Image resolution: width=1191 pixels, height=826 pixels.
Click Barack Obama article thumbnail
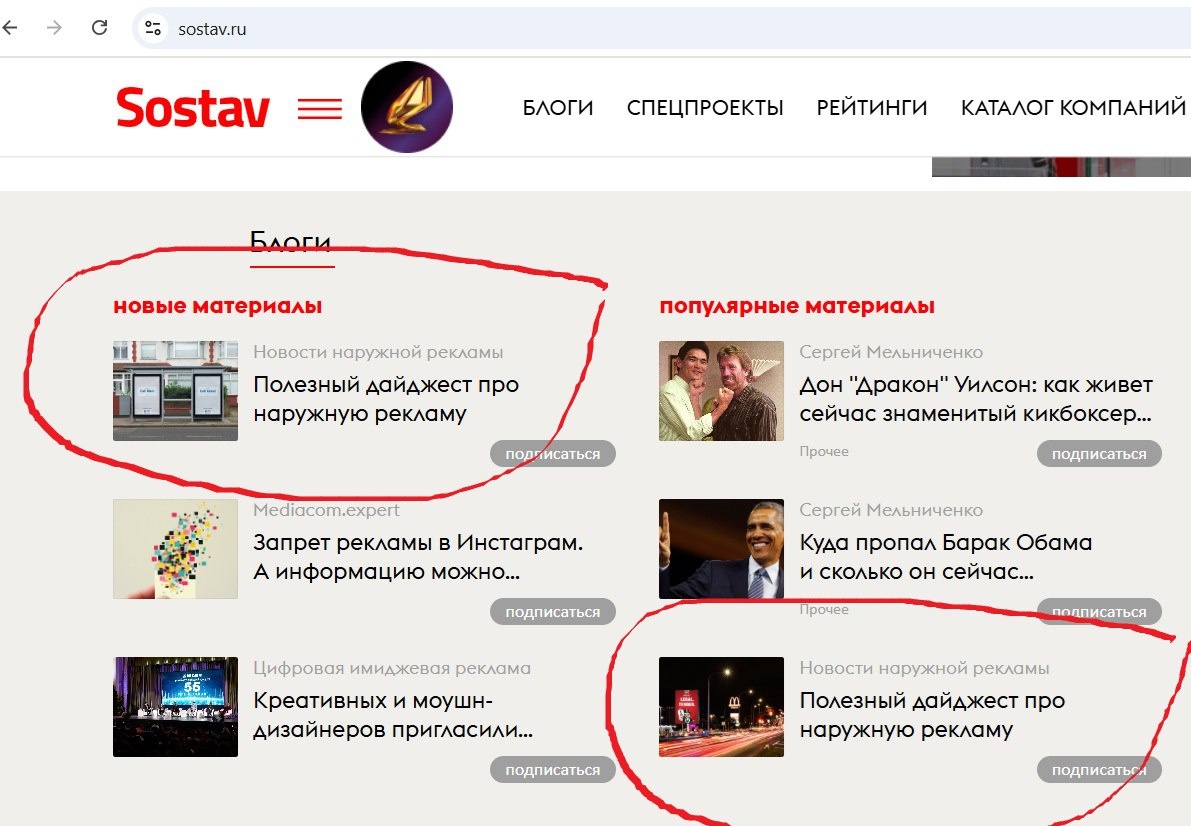[x=721, y=549]
